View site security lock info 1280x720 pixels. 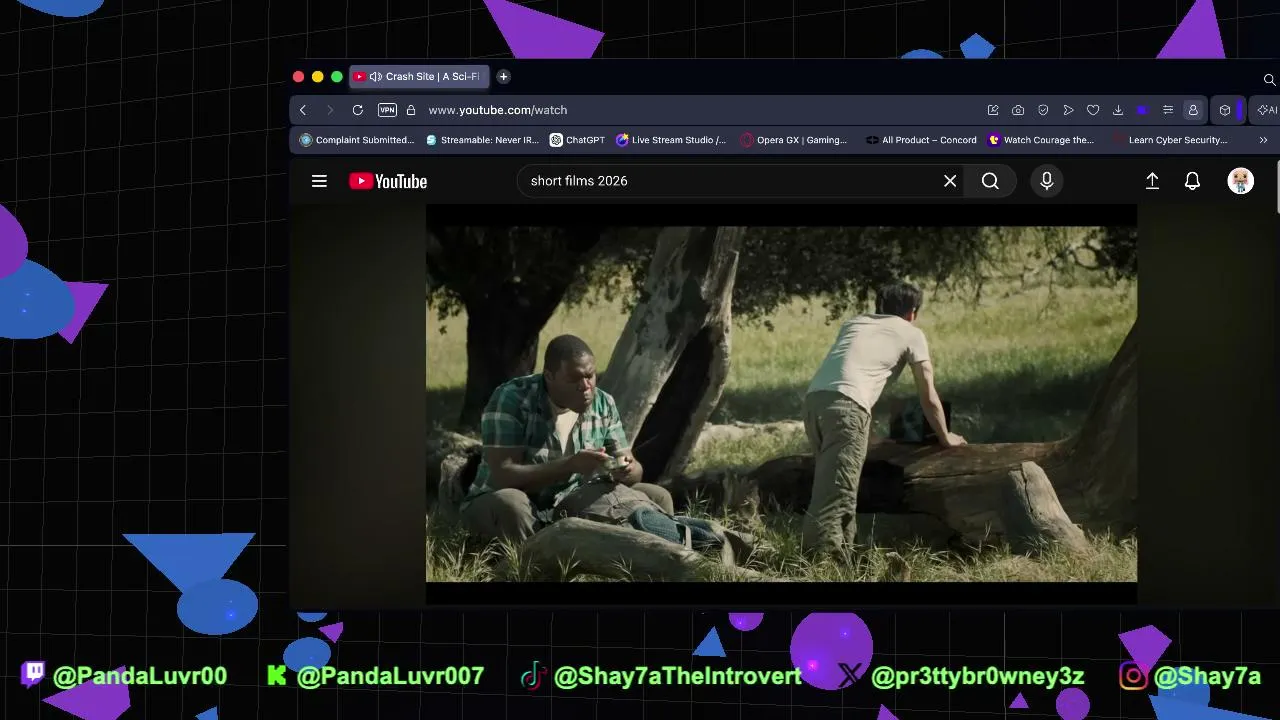(410, 110)
